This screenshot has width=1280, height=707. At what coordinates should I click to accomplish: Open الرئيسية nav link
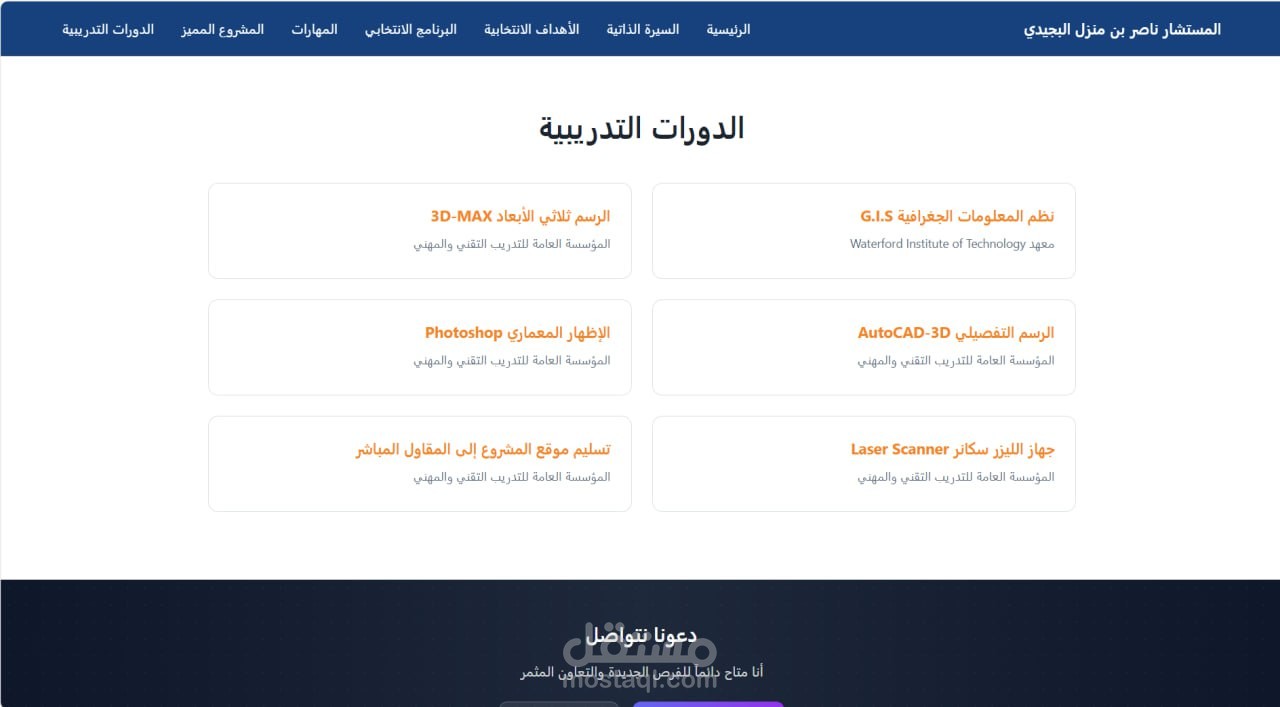728,29
